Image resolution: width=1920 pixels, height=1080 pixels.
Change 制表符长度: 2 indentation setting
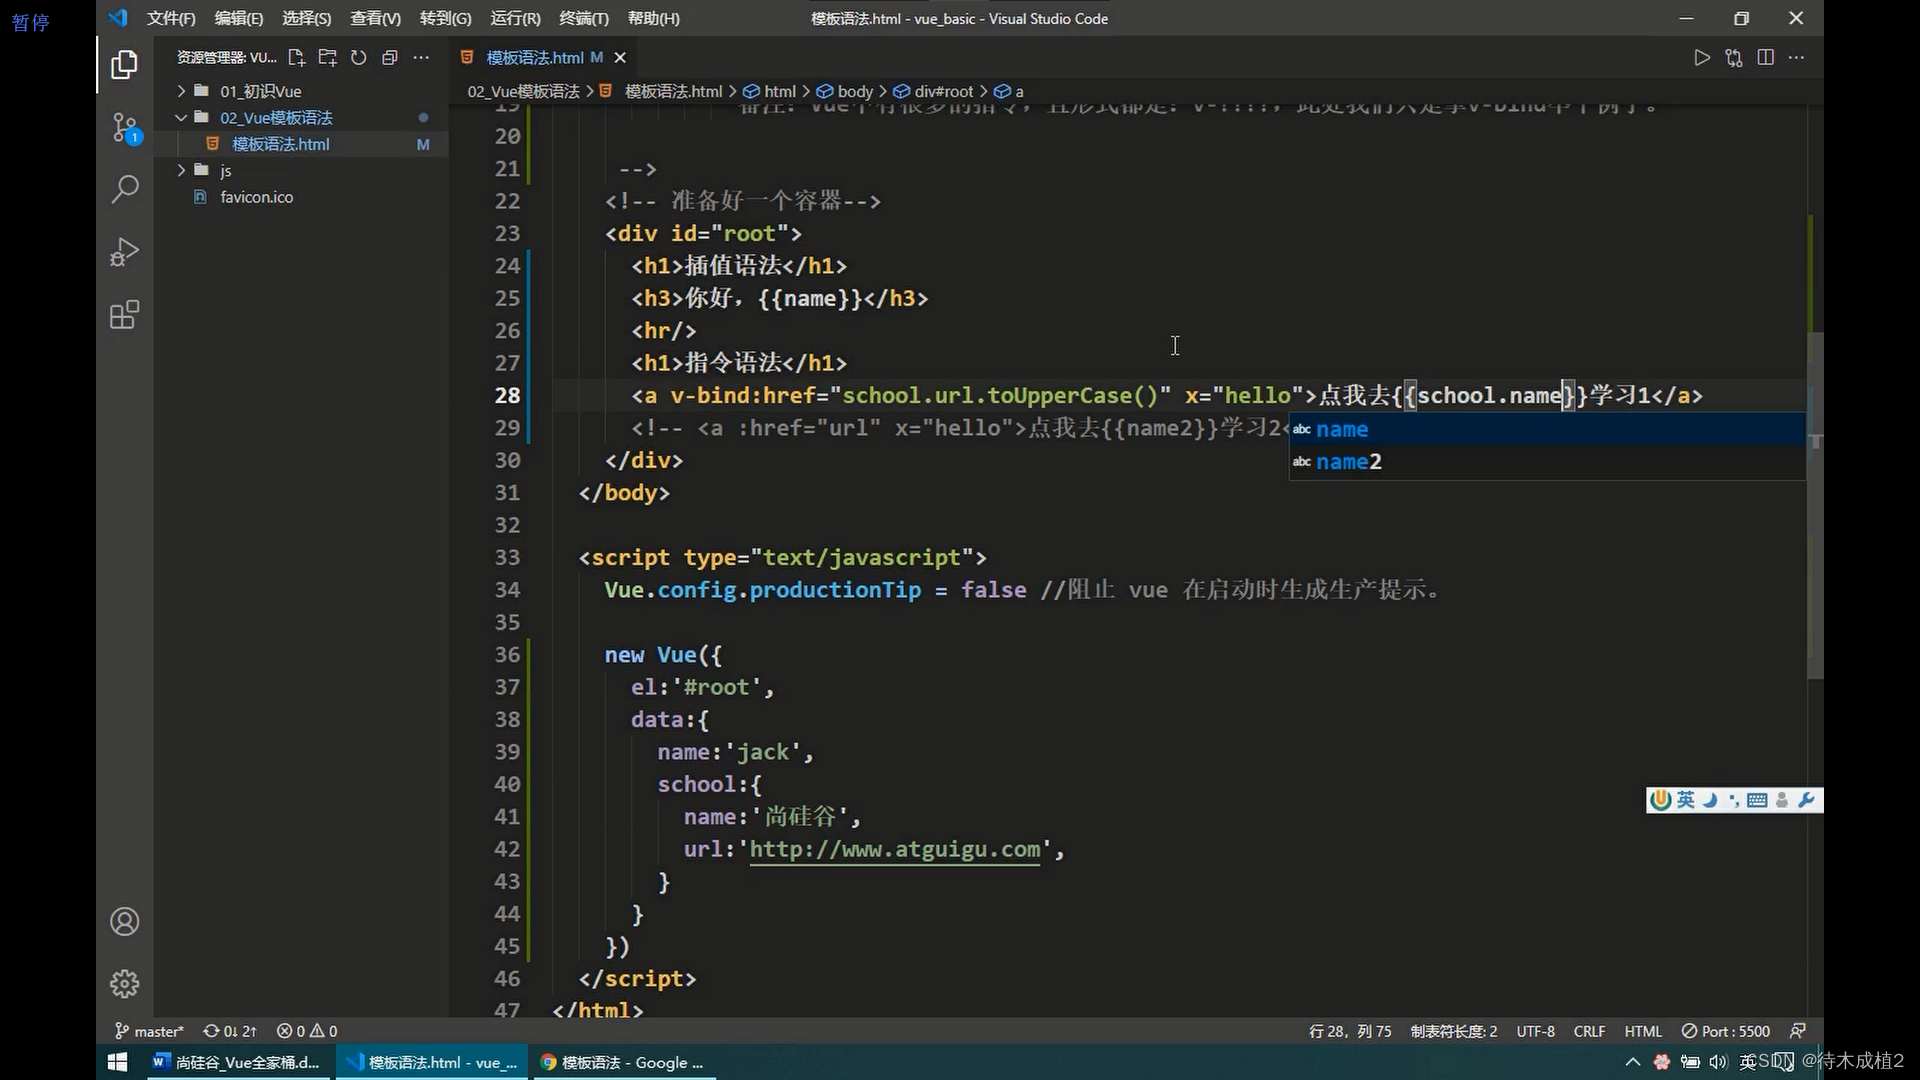[x=1453, y=1031]
